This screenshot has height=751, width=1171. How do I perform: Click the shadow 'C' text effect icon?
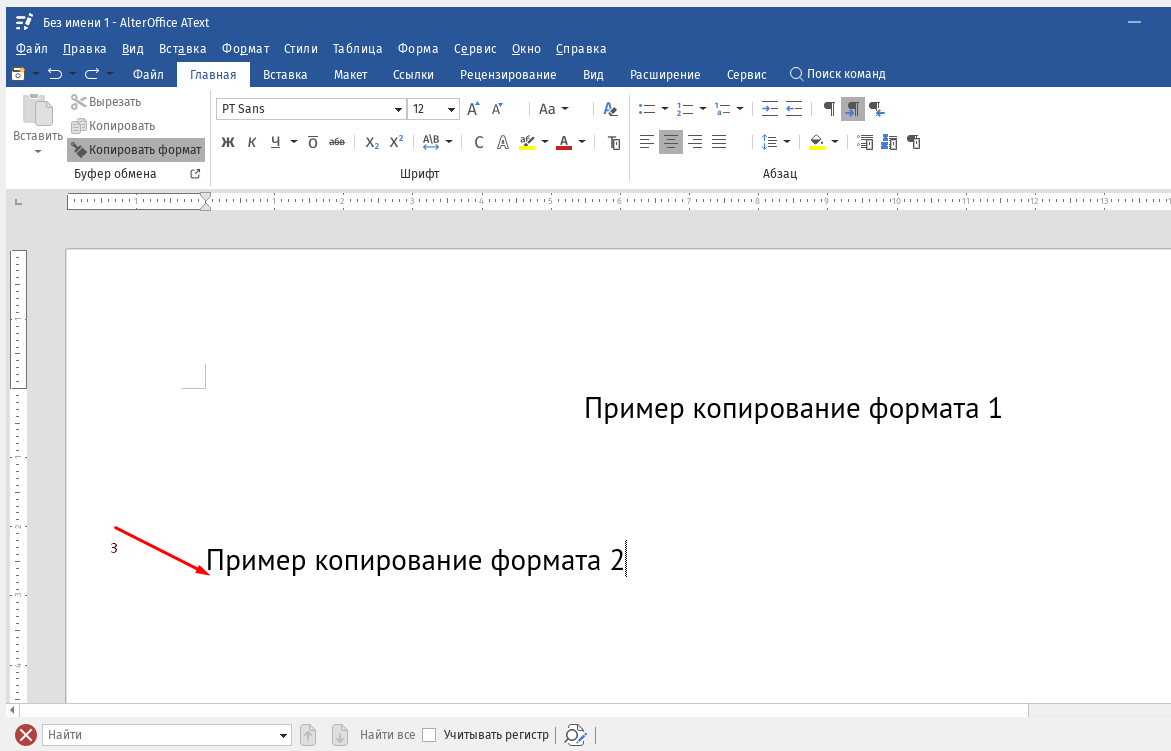click(479, 142)
